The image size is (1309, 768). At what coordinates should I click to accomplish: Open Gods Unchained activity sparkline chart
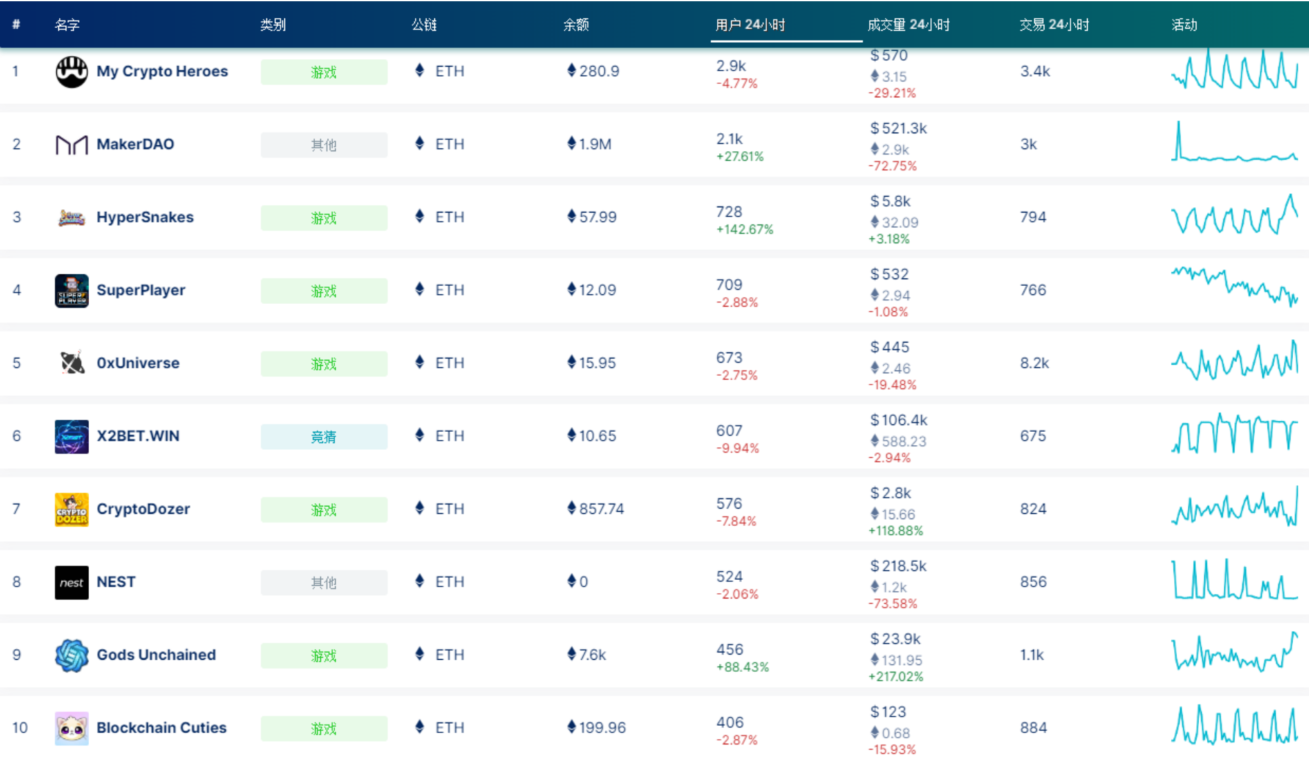[1235, 652]
